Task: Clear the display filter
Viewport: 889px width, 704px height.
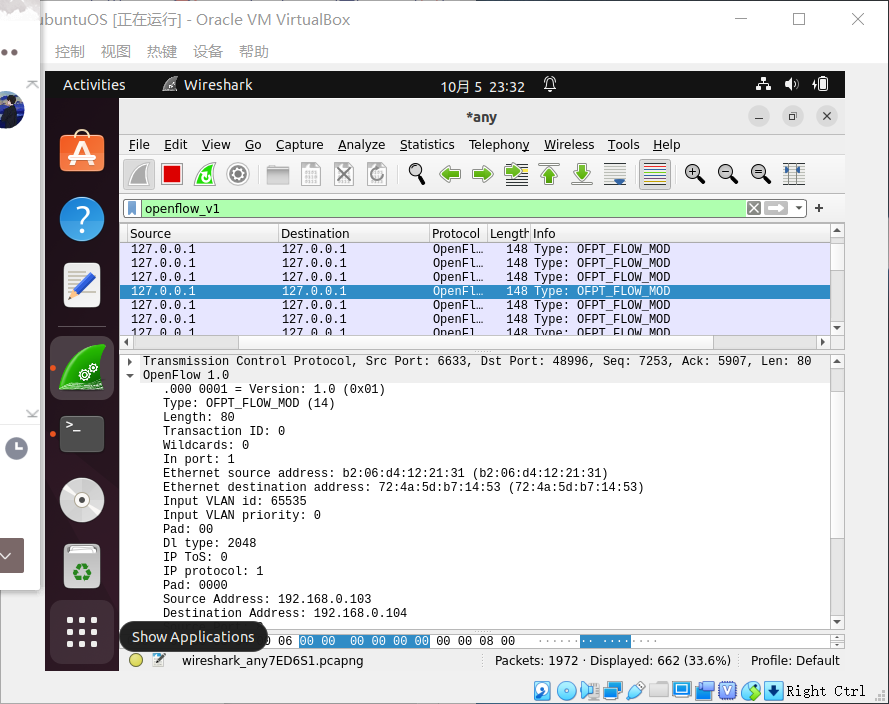Action: (x=753, y=209)
